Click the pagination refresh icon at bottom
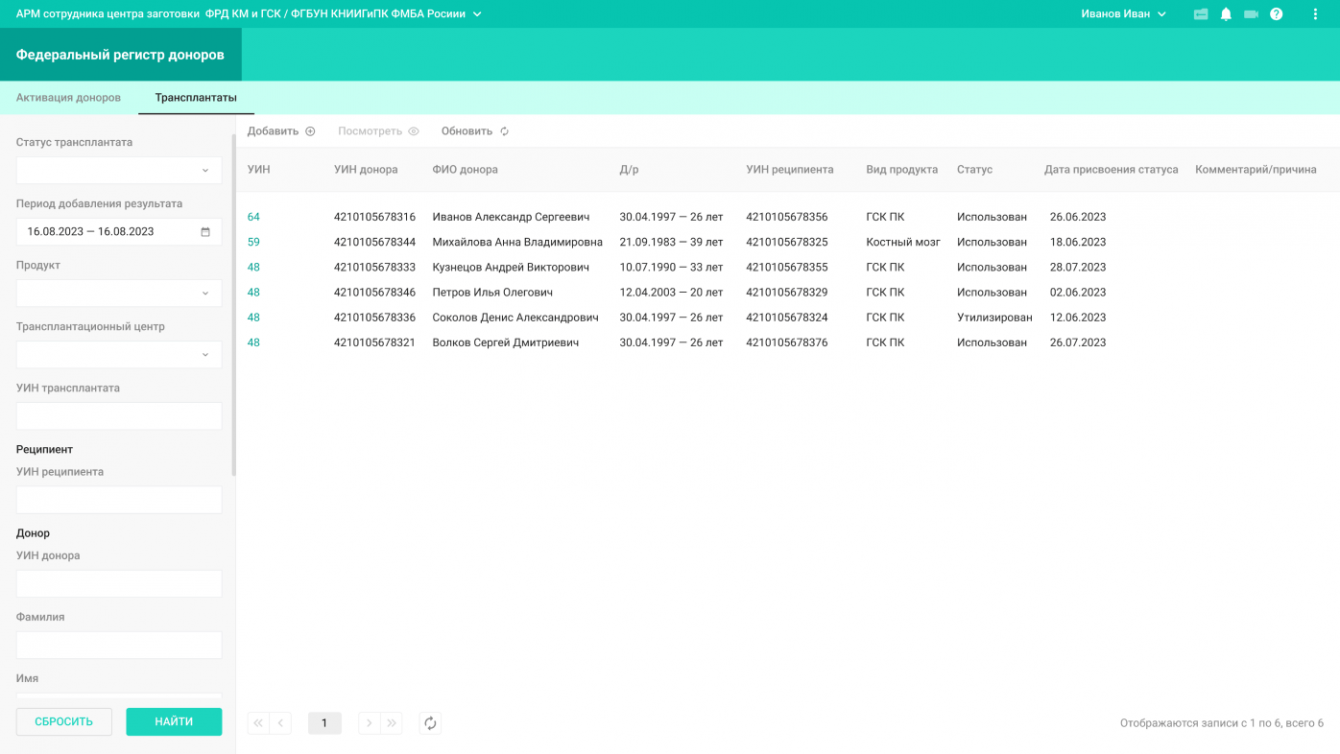Viewport: 1340px width, 754px height. click(x=430, y=723)
